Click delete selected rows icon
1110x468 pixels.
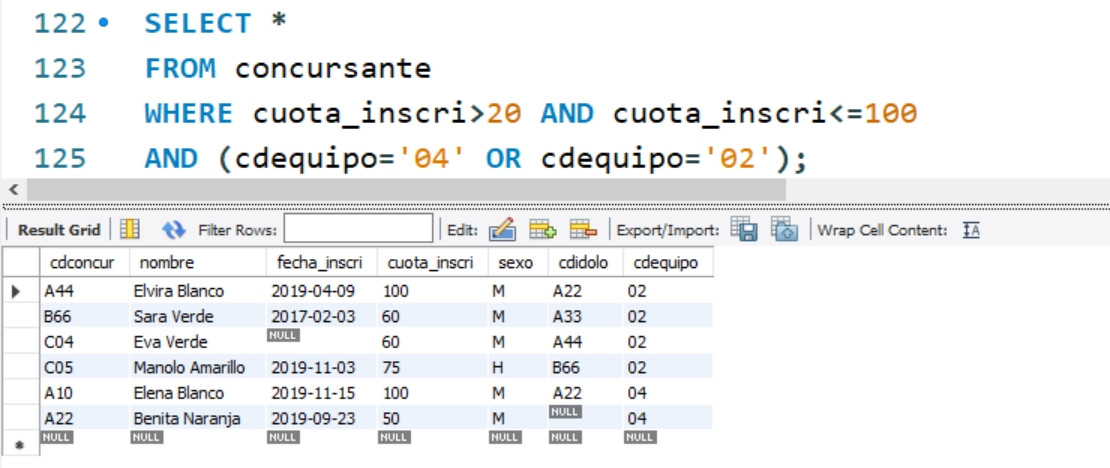pos(584,229)
